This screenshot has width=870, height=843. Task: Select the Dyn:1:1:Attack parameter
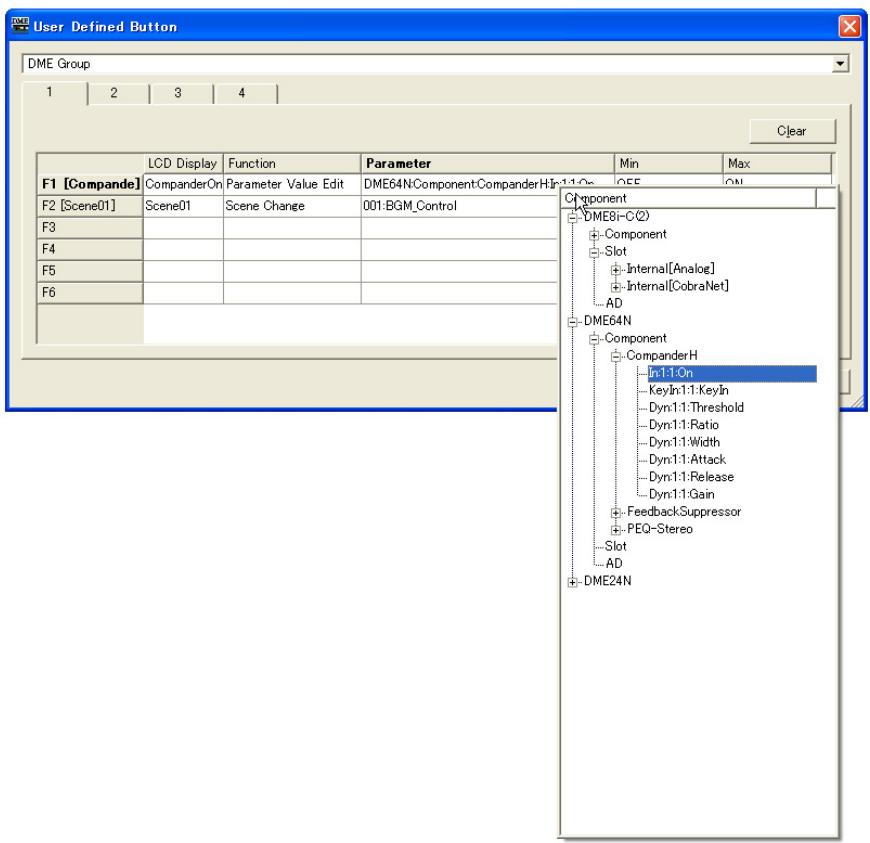pyautogui.click(x=687, y=459)
